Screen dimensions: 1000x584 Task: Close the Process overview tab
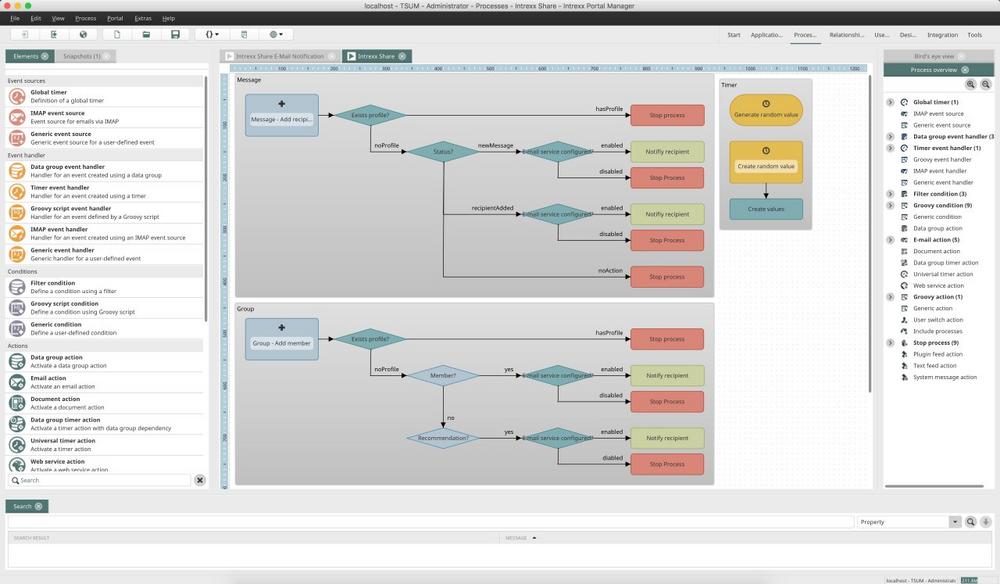[x=965, y=69]
